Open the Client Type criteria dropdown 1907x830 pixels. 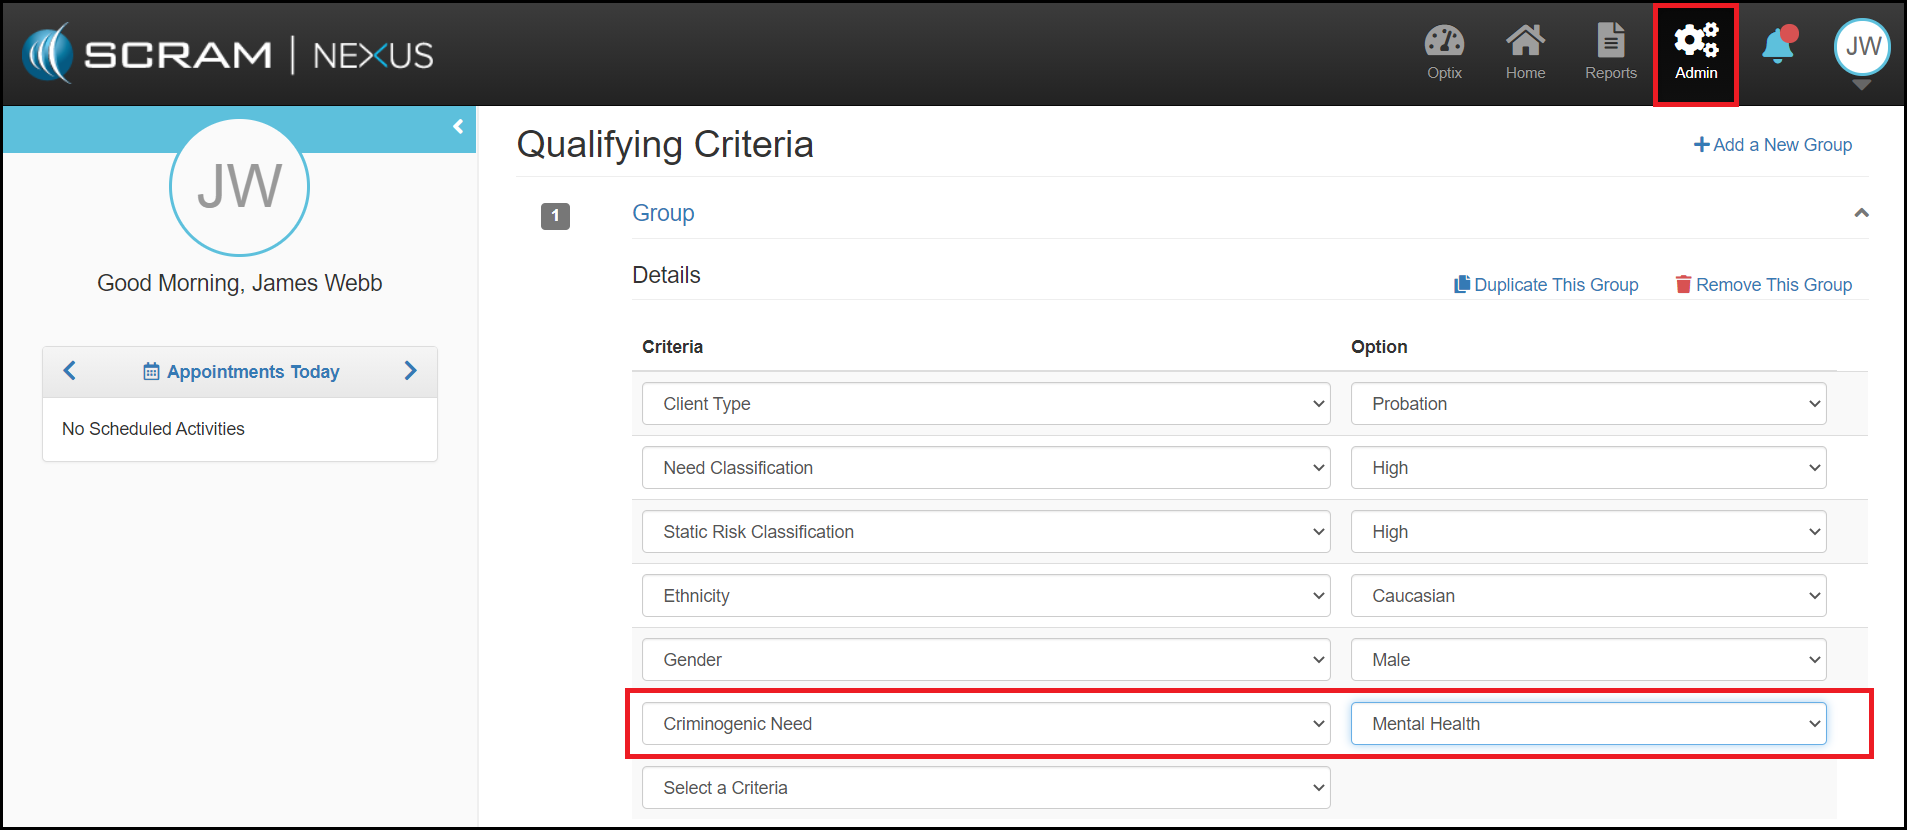[985, 404]
